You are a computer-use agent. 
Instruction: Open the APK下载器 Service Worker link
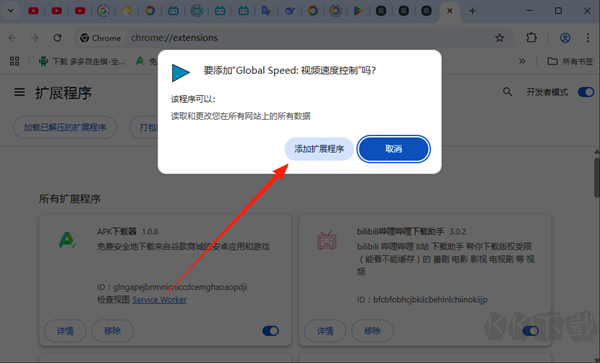(x=159, y=300)
